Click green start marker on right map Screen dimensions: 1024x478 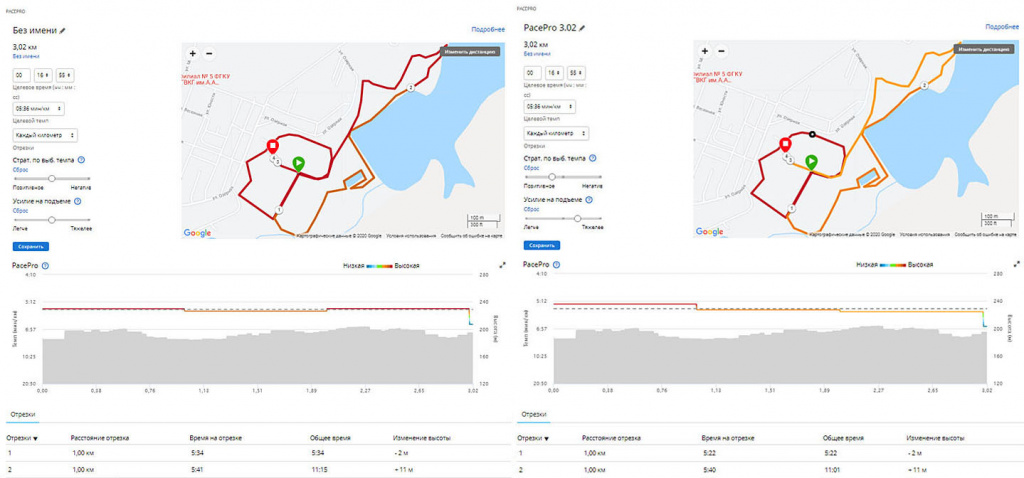(x=810, y=161)
